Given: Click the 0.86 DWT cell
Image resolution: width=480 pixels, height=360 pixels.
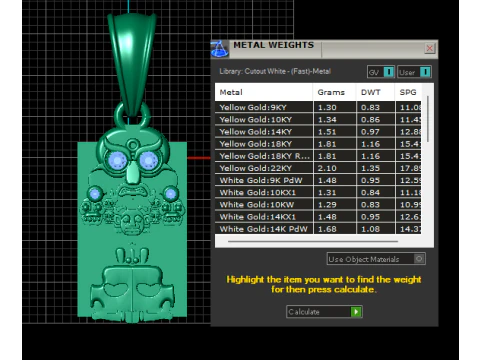Looking at the screenshot, I should click(x=375, y=119).
